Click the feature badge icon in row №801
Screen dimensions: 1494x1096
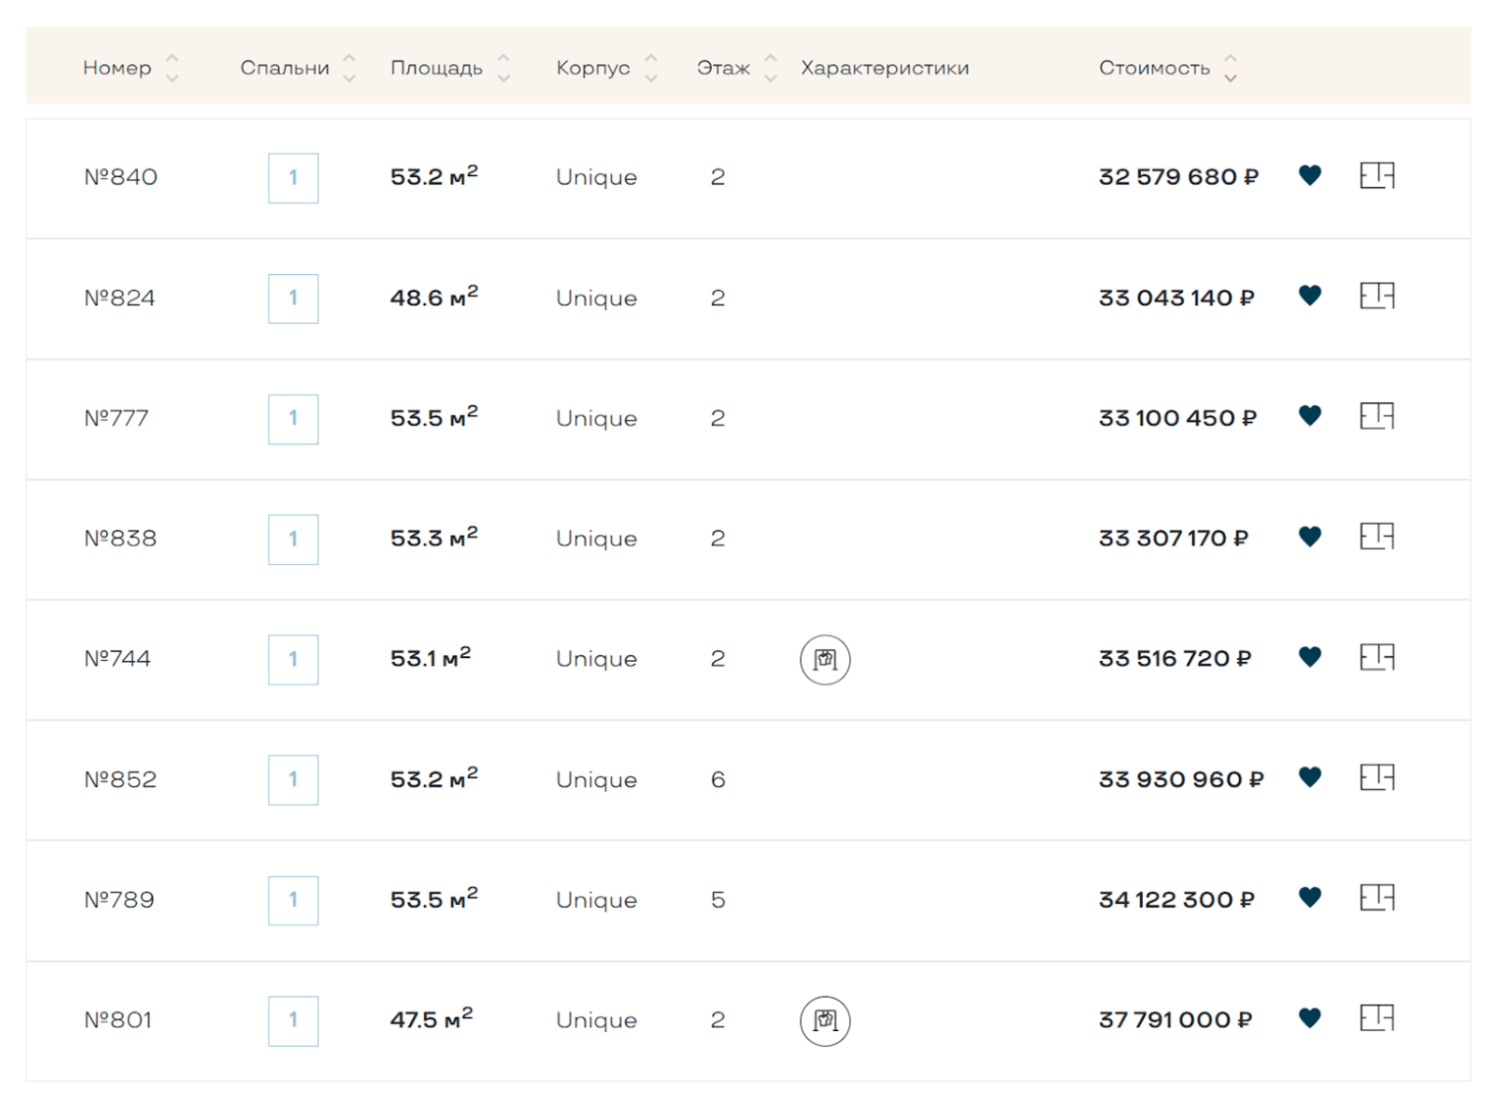(x=825, y=1021)
